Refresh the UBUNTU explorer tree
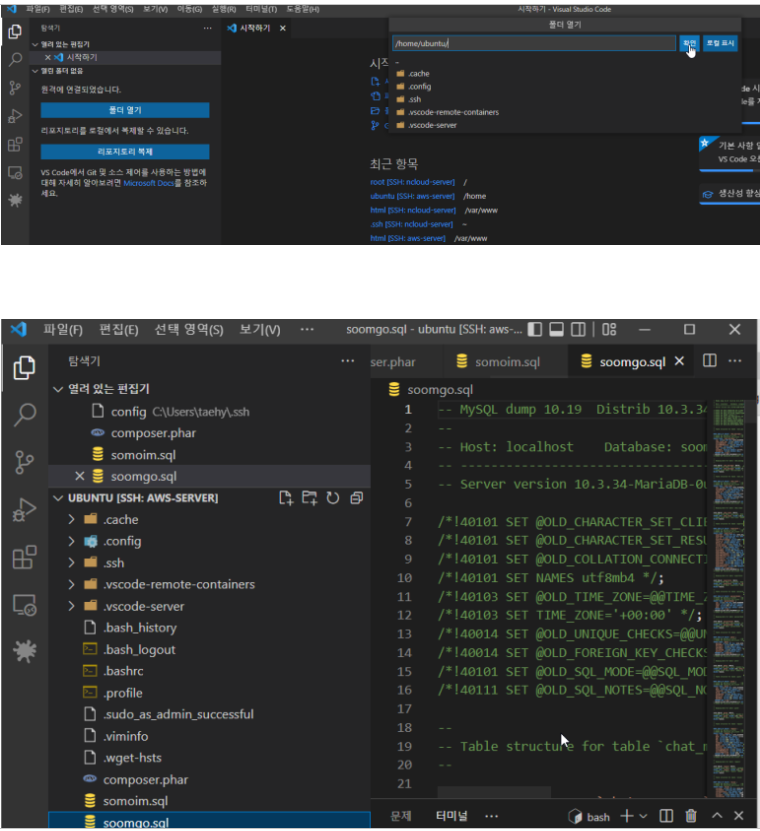The height and width of the screenshot is (831, 760). click(x=333, y=498)
